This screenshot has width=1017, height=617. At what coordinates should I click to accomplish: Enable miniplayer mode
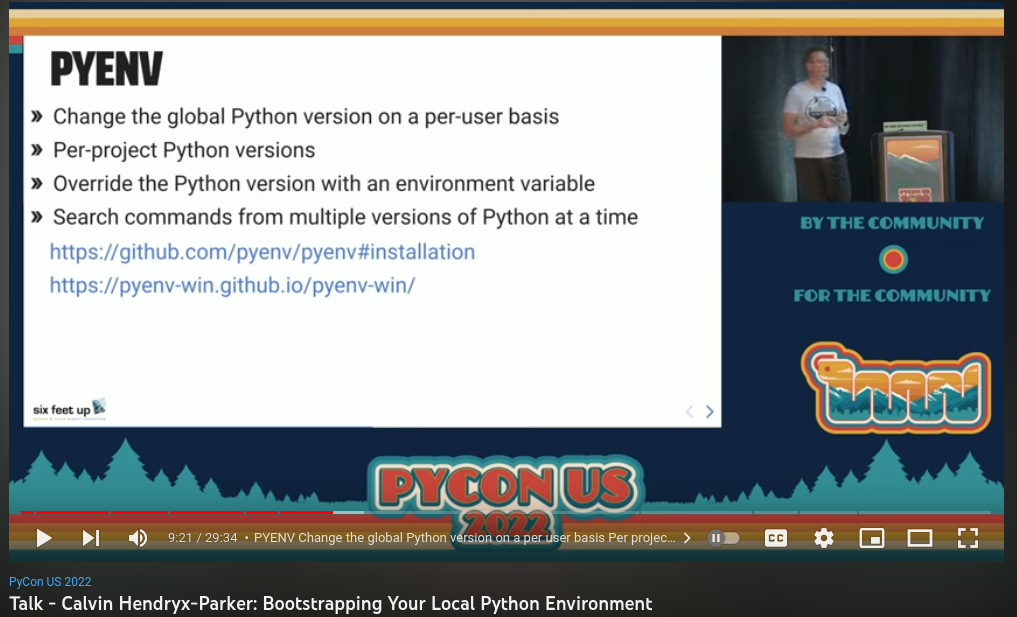(x=871, y=538)
